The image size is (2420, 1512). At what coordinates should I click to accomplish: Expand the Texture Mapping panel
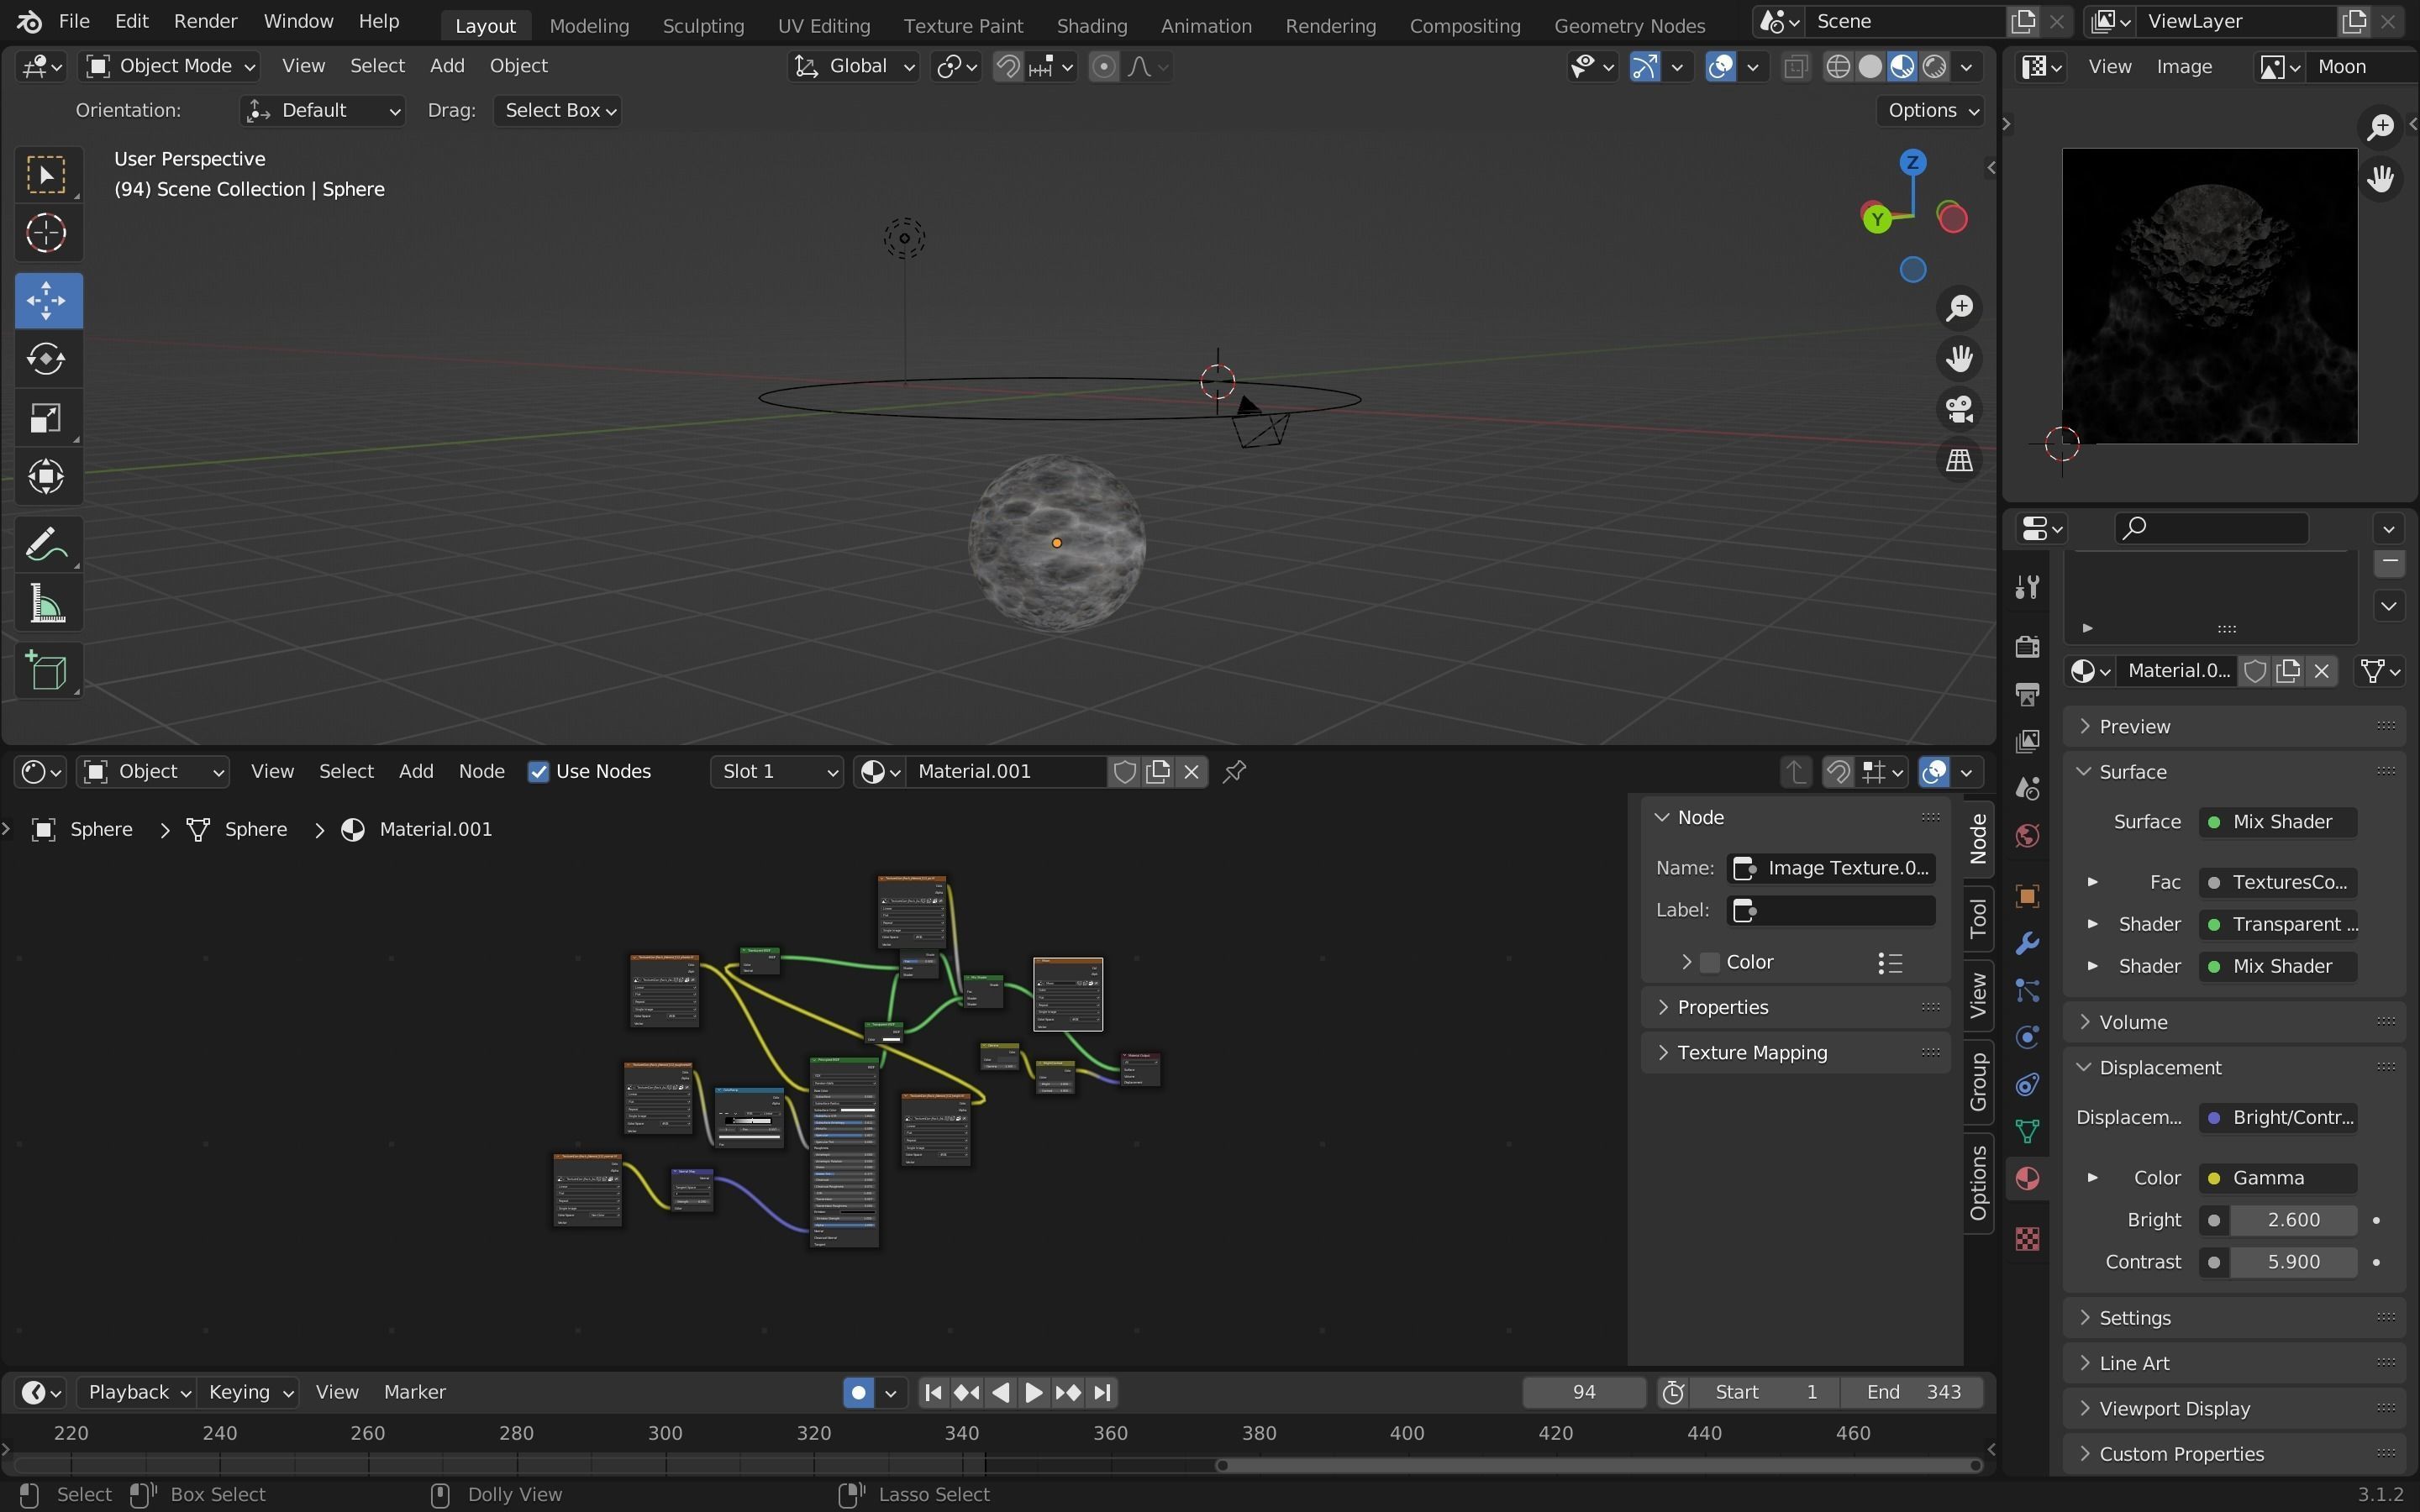point(1752,1052)
